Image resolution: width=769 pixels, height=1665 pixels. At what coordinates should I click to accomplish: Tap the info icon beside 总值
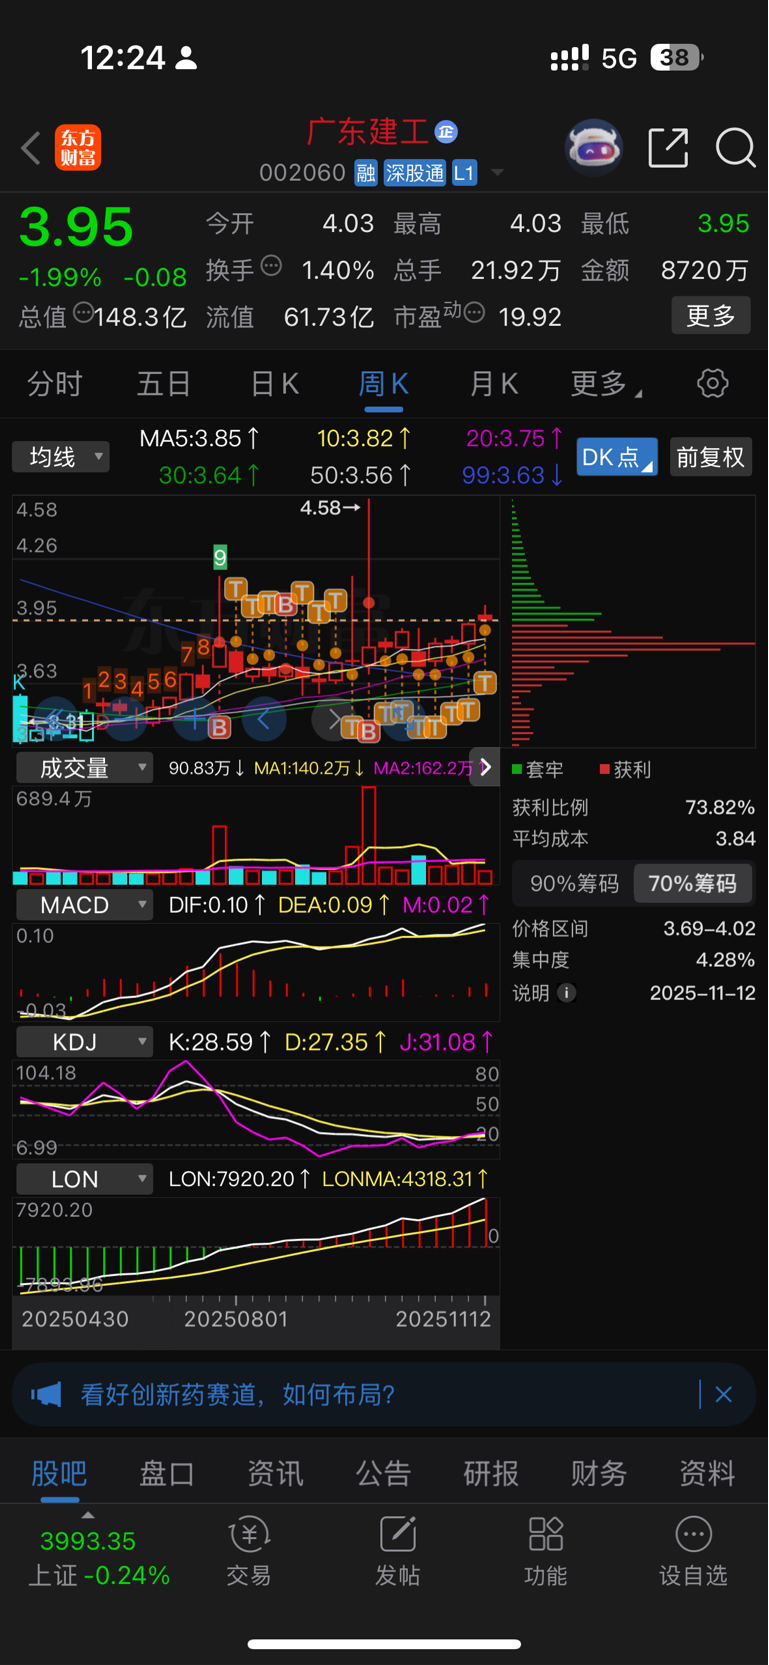click(x=83, y=313)
